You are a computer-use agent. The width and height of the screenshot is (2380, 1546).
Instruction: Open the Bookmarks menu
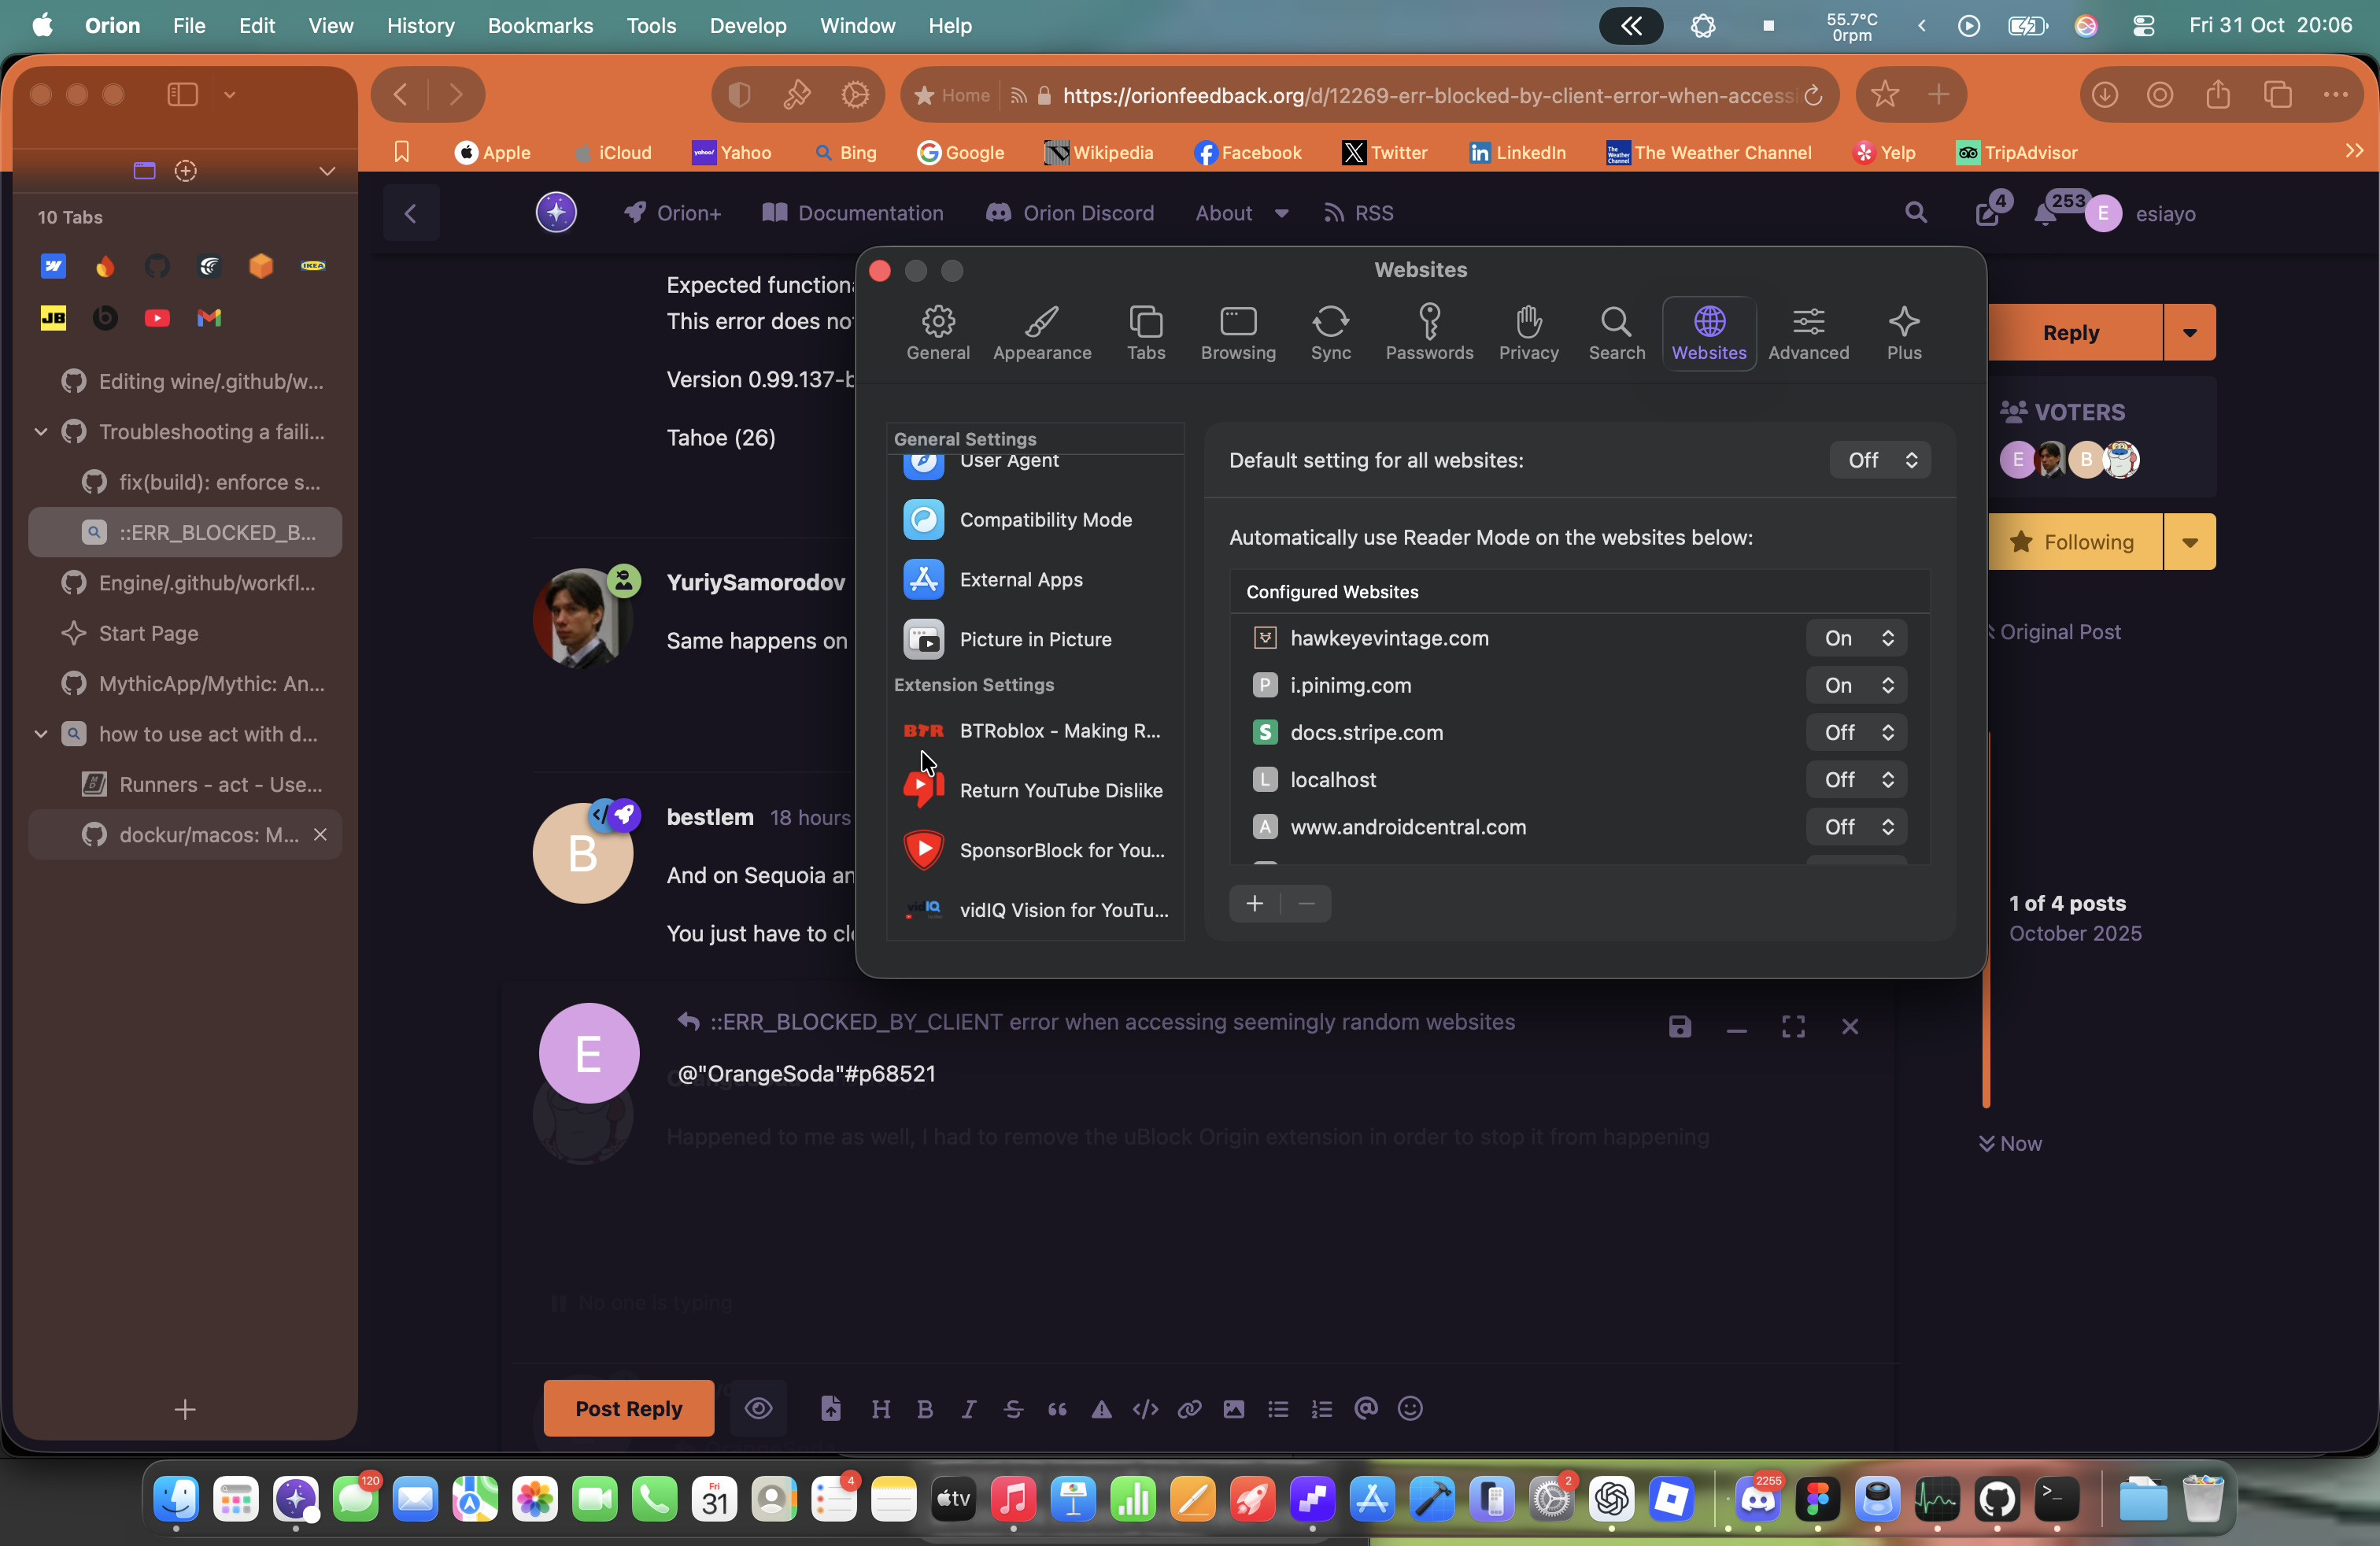click(x=540, y=26)
